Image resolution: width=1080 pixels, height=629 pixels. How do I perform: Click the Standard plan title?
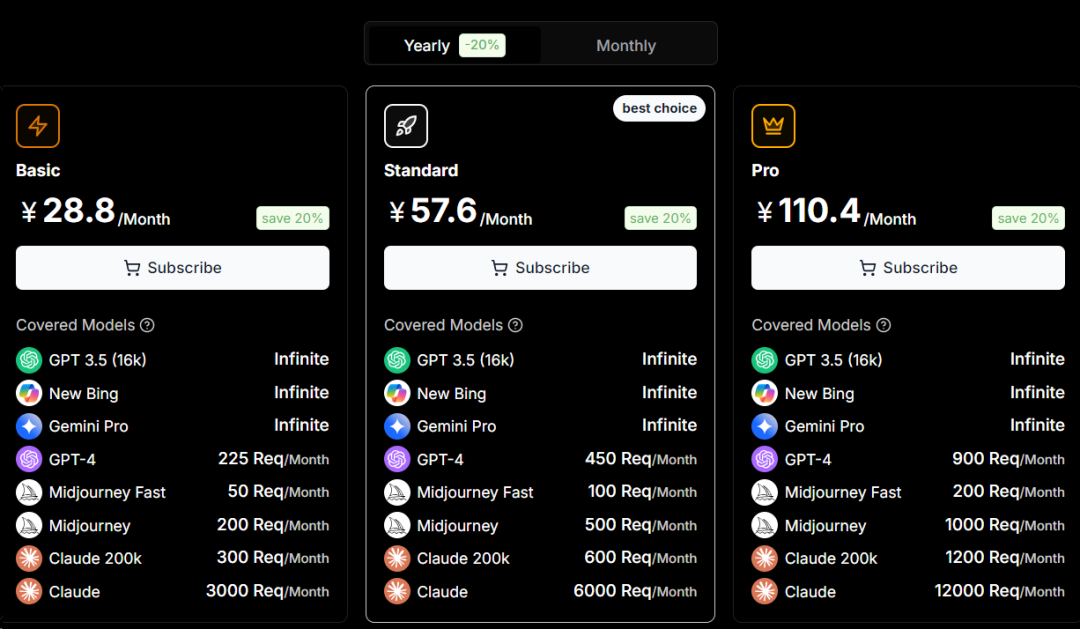pos(421,170)
